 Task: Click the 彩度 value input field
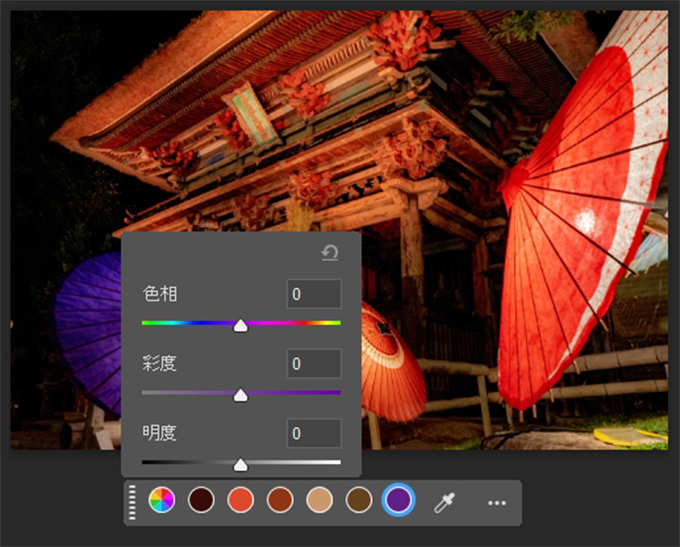(314, 364)
